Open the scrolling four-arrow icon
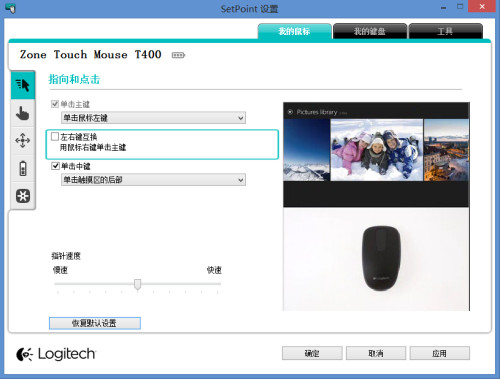500x379 pixels. tap(23, 141)
